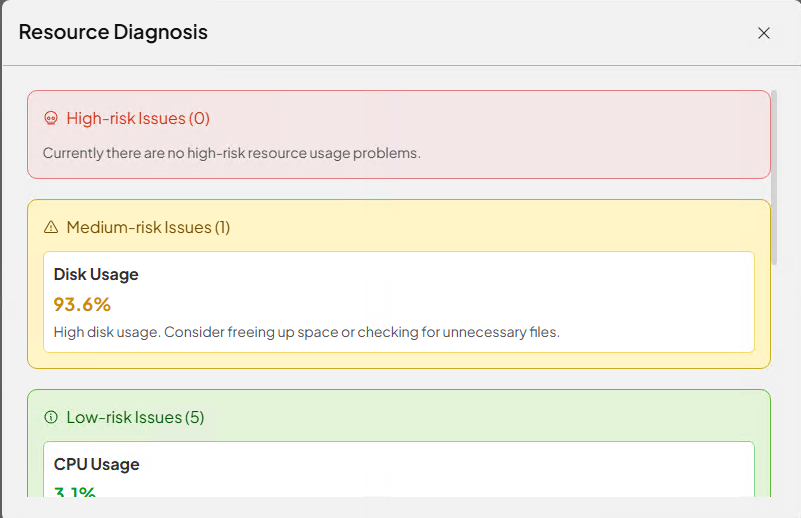Click the info circle icon beside Low-risk Issues
The width and height of the screenshot is (801, 518).
pyautogui.click(x=51, y=417)
